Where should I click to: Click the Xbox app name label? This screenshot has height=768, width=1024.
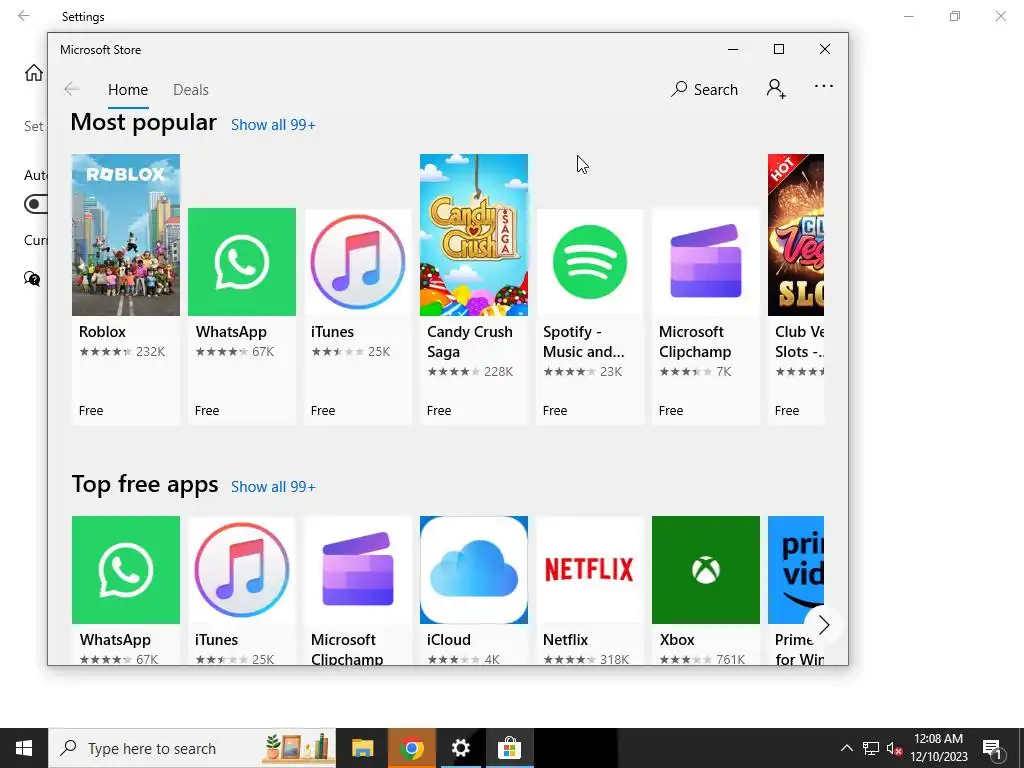(677, 640)
